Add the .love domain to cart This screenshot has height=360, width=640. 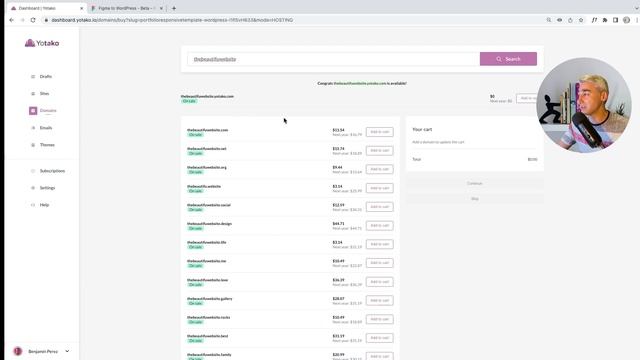coord(380,282)
